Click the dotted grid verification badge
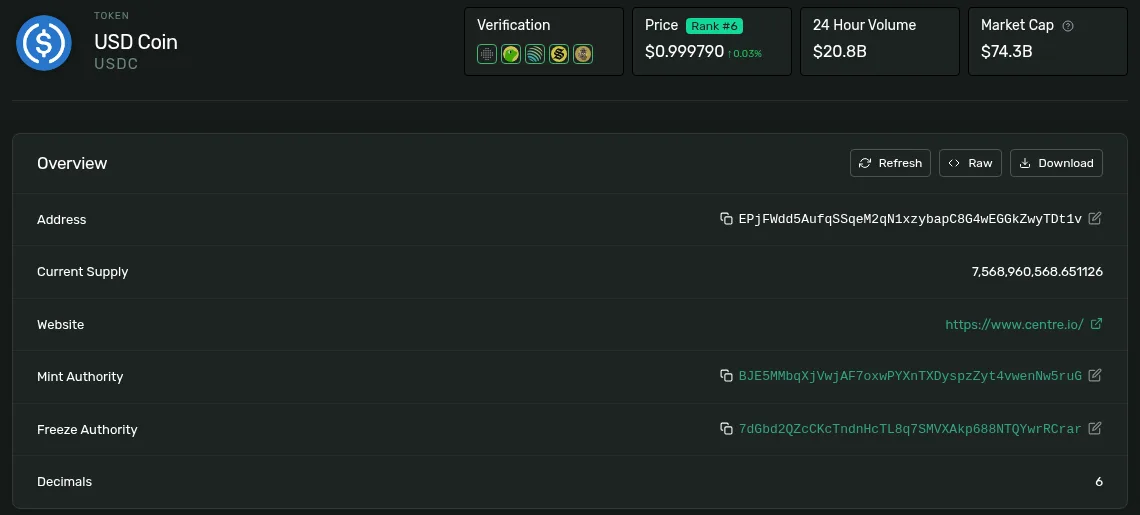This screenshot has width=1140, height=515. click(x=487, y=54)
